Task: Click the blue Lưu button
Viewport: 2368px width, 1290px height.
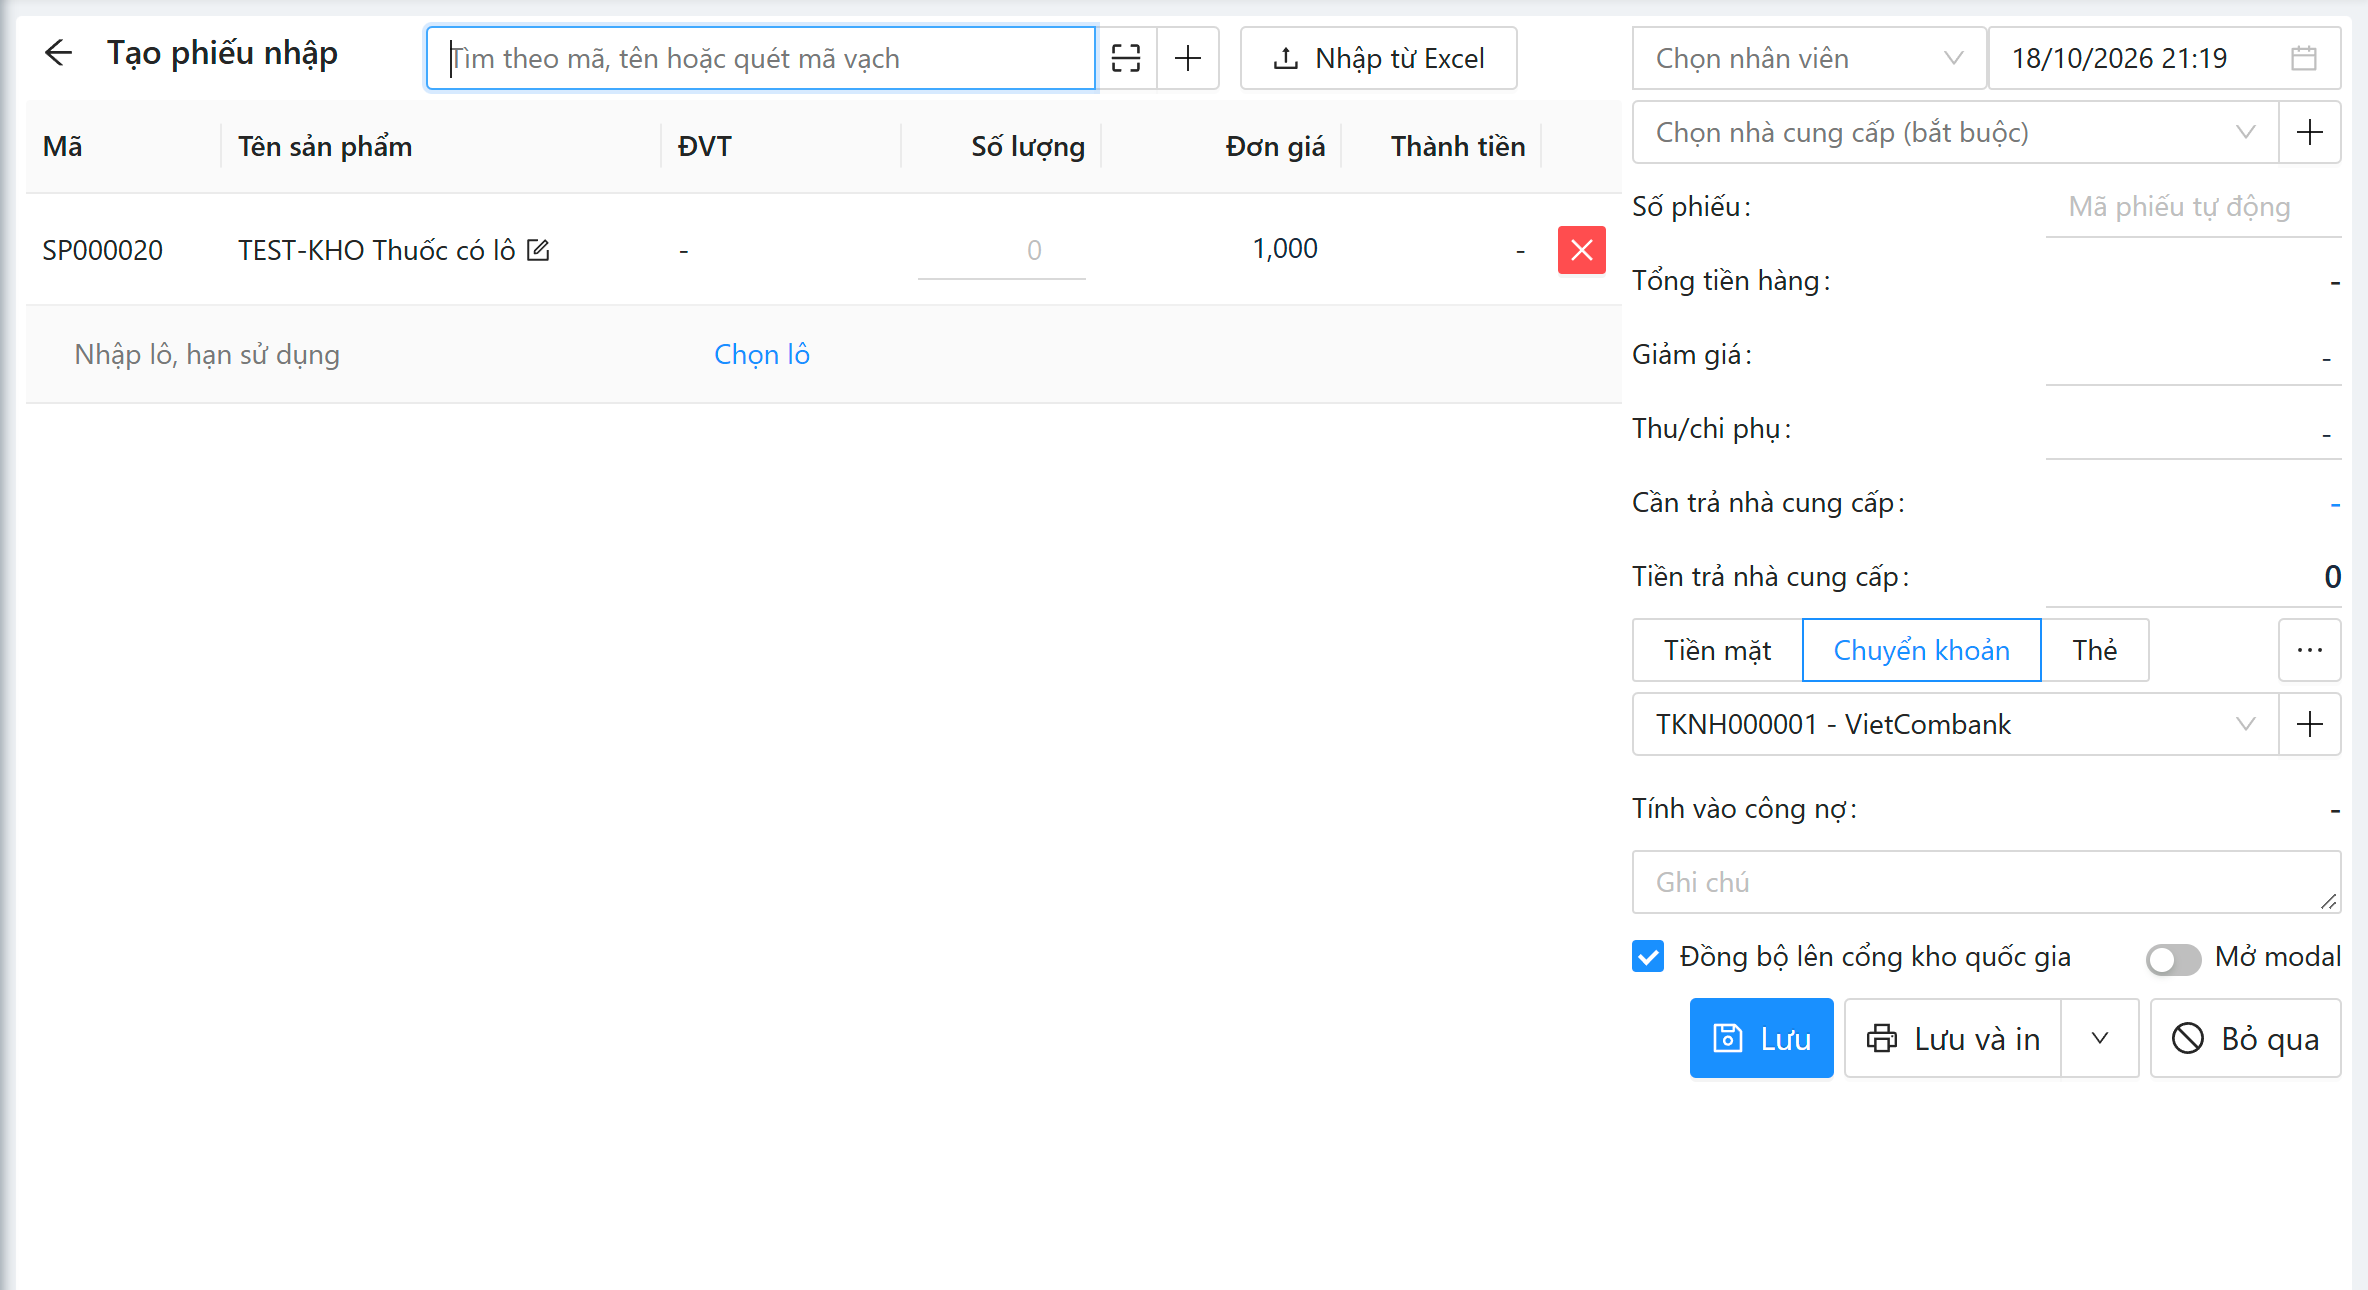Action: (1761, 1038)
